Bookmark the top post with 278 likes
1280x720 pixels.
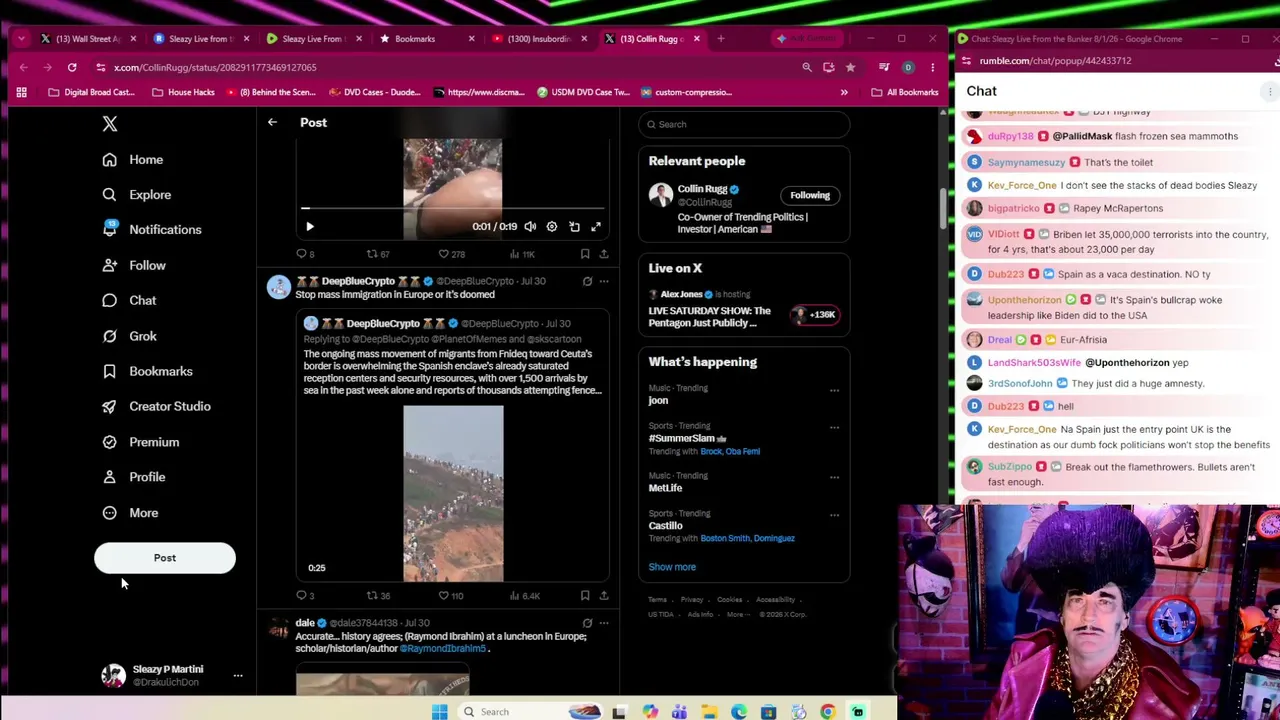pyautogui.click(x=585, y=254)
